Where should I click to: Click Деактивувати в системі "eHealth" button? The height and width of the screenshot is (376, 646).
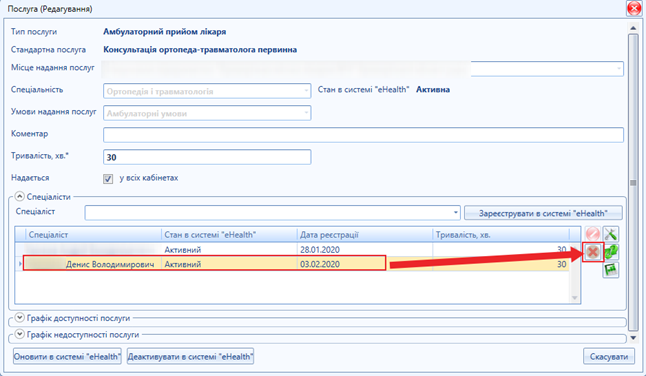tap(190, 357)
